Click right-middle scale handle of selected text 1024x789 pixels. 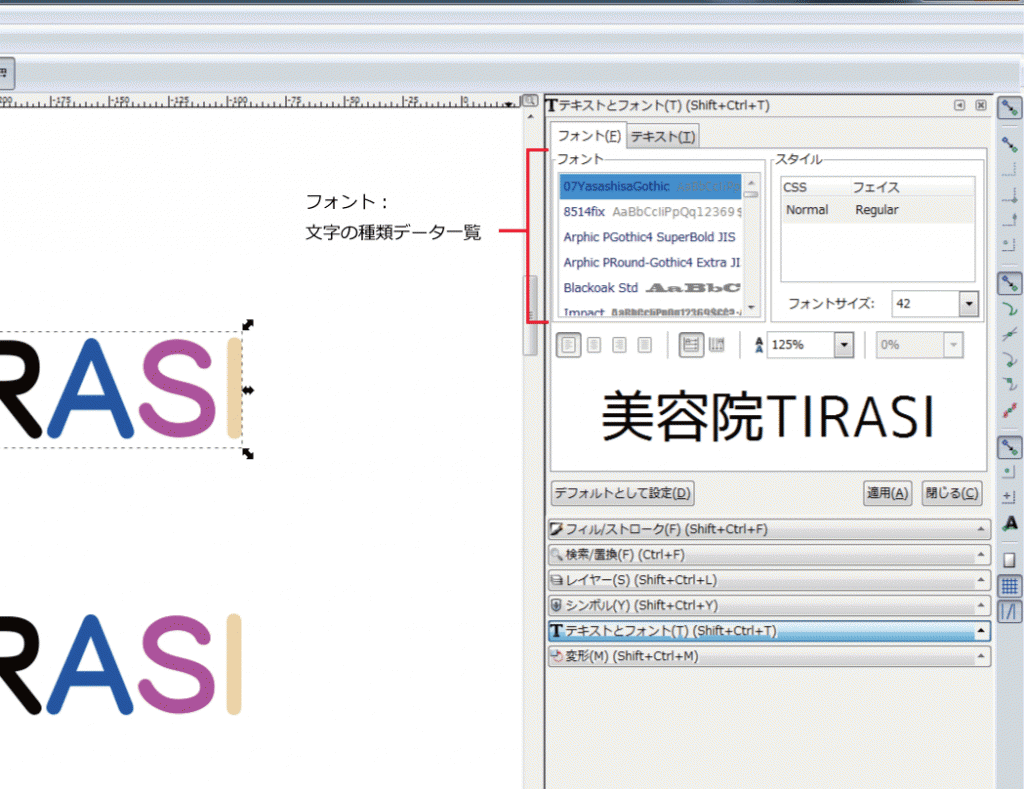[x=248, y=390]
